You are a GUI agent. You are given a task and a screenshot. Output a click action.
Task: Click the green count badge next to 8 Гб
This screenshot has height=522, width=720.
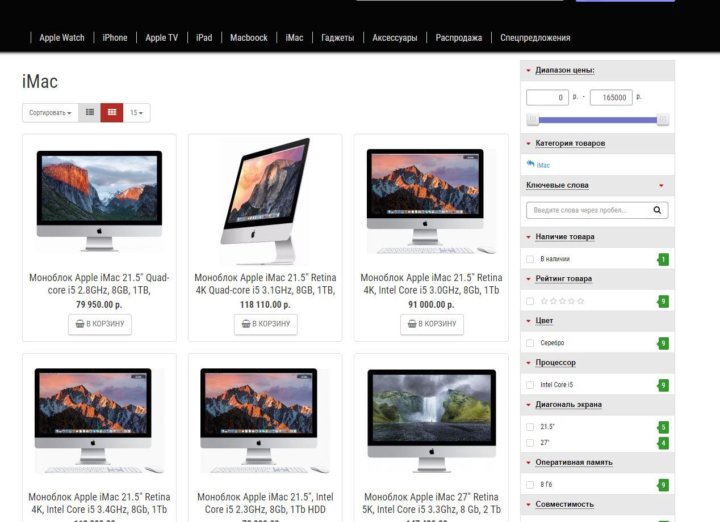point(663,485)
